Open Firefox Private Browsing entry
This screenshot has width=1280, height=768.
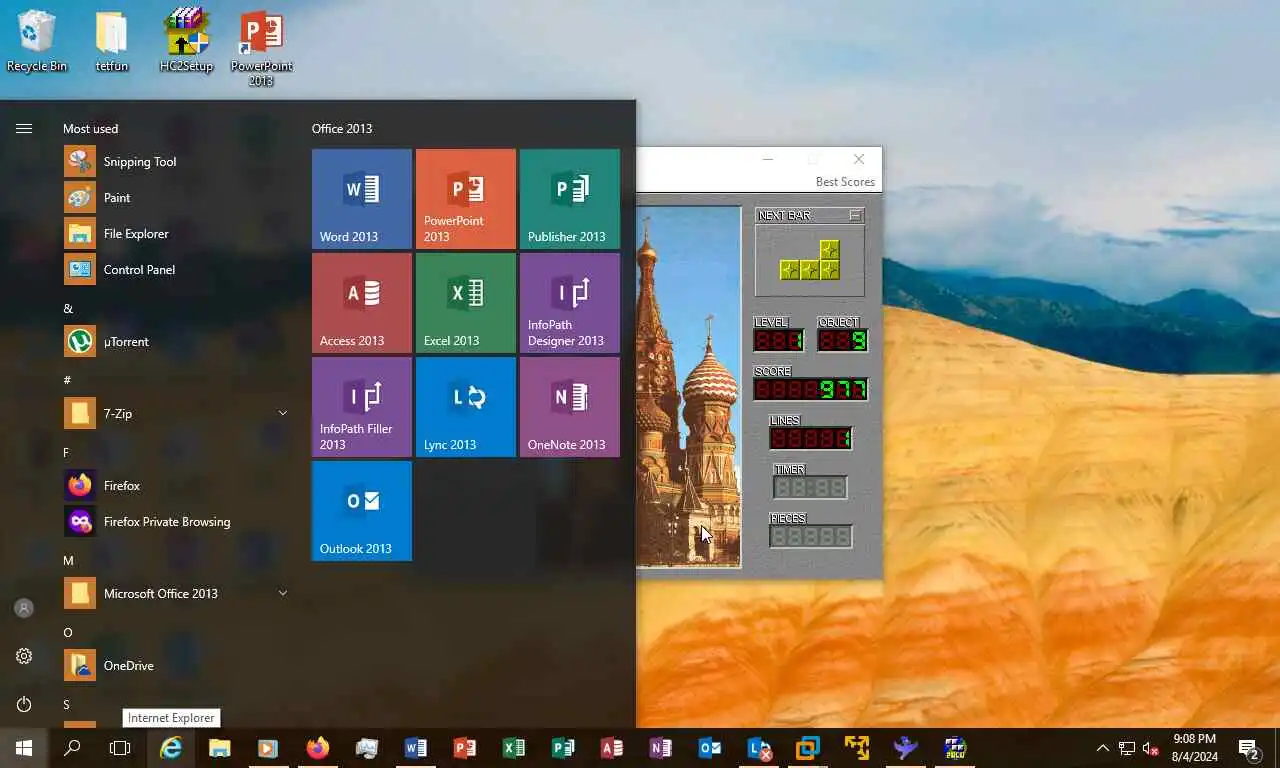[x=176, y=521]
